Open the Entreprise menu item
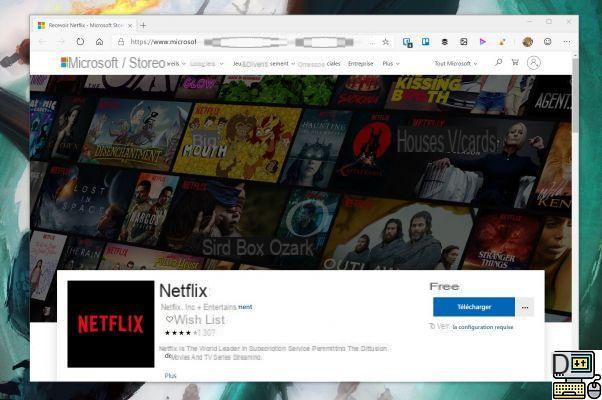The width and height of the screenshot is (602, 400). click(361, 64)
